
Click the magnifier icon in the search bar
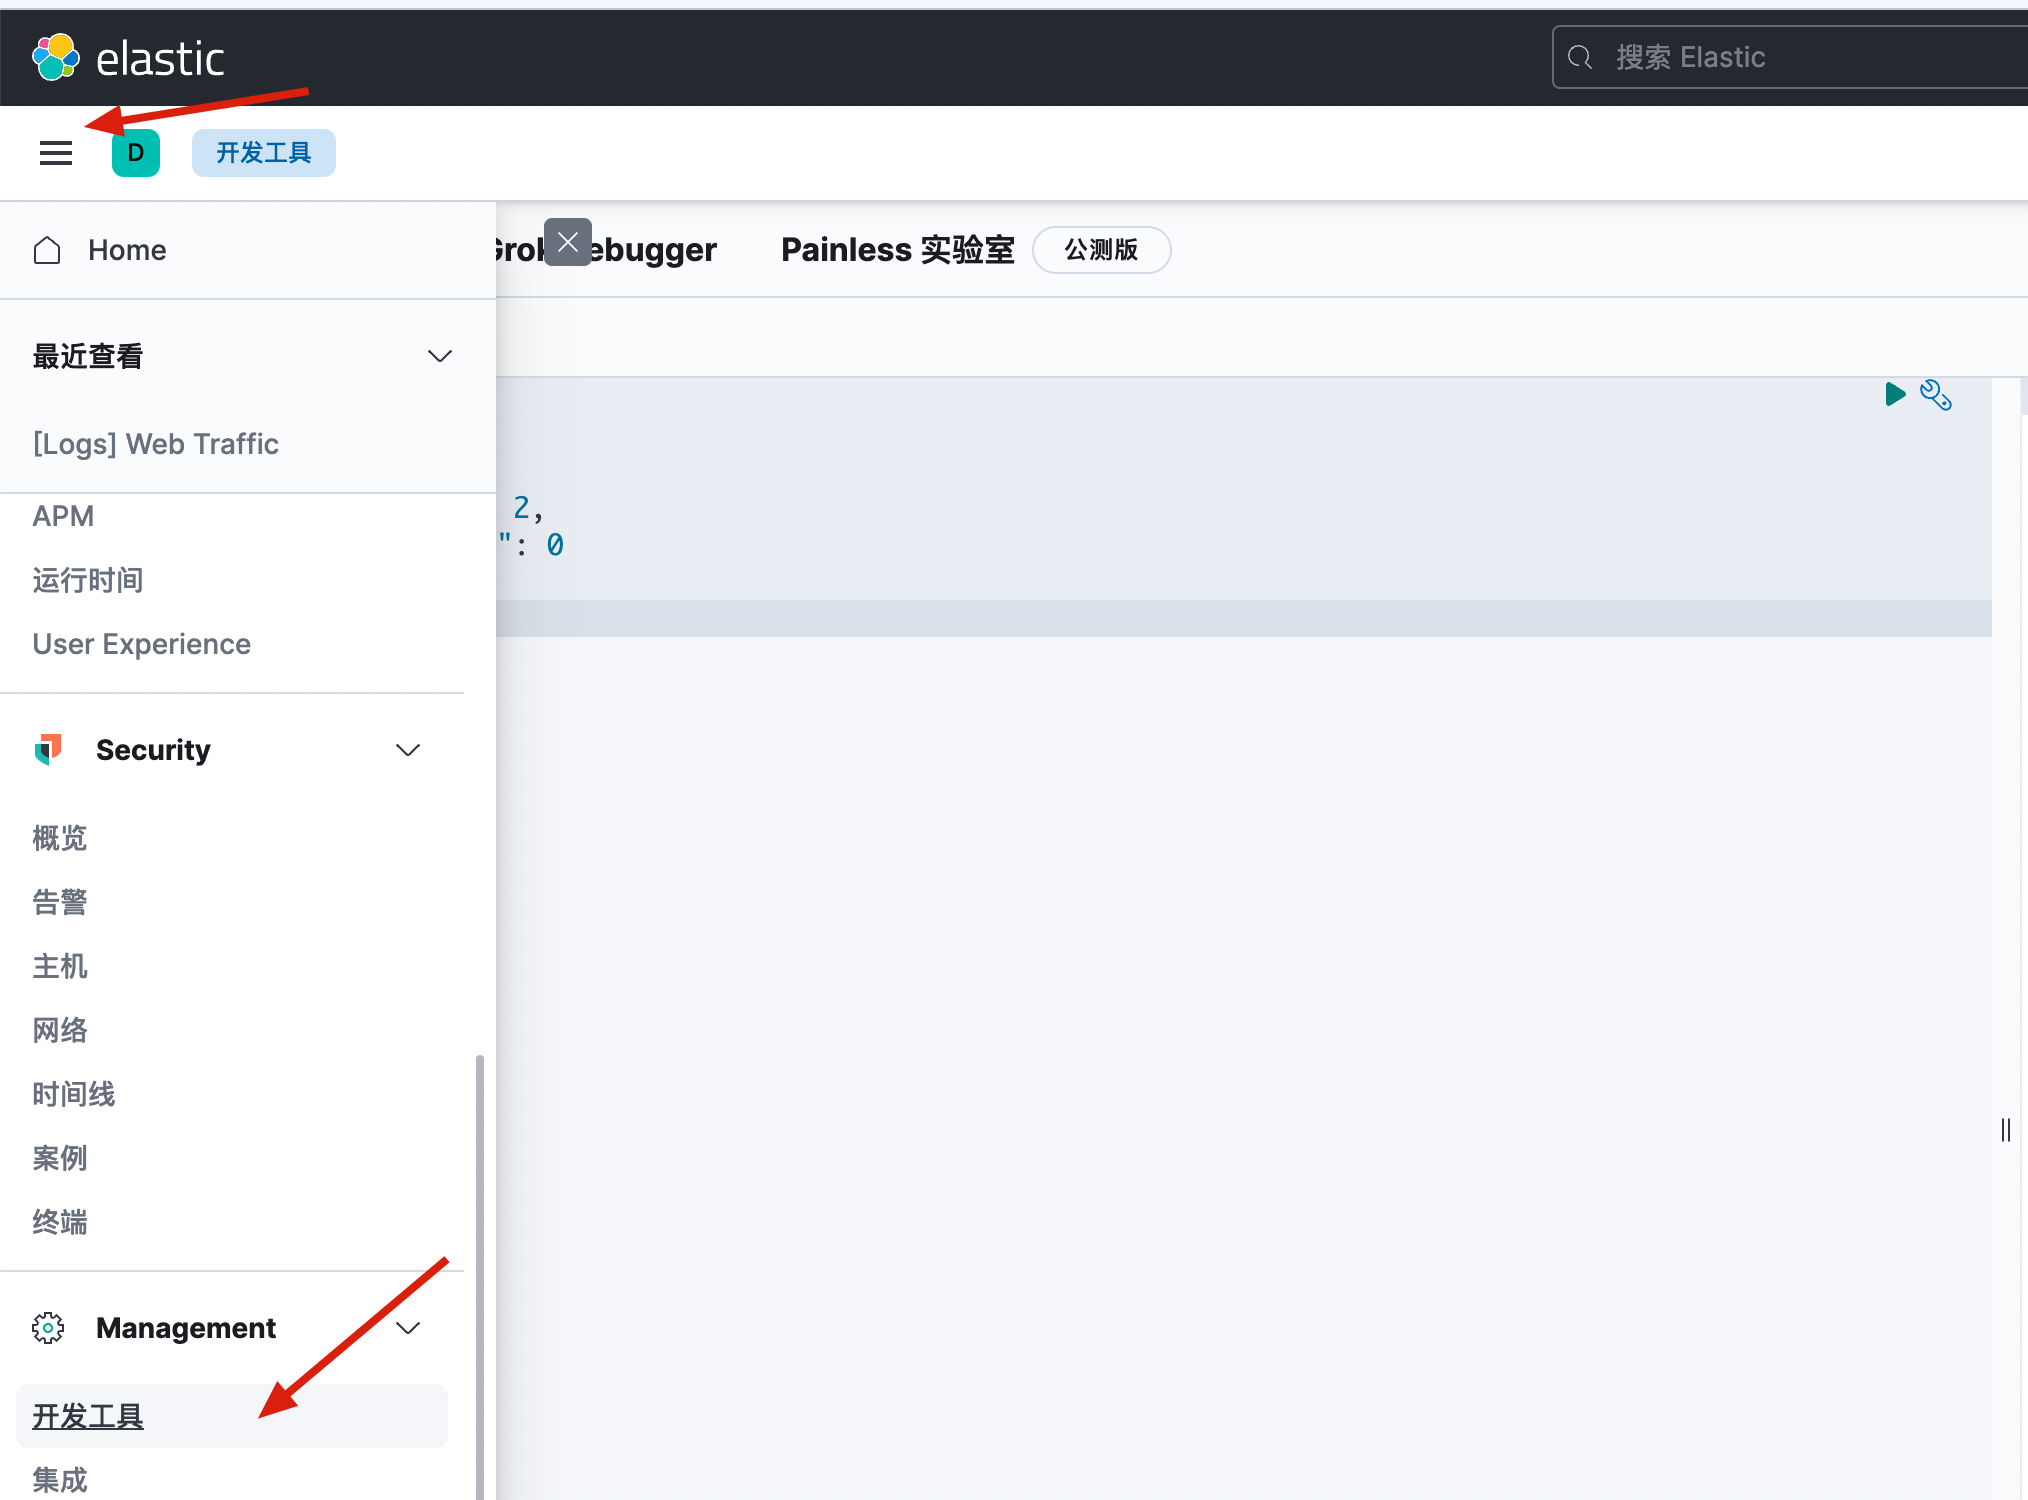click(x=1580, y=57)
